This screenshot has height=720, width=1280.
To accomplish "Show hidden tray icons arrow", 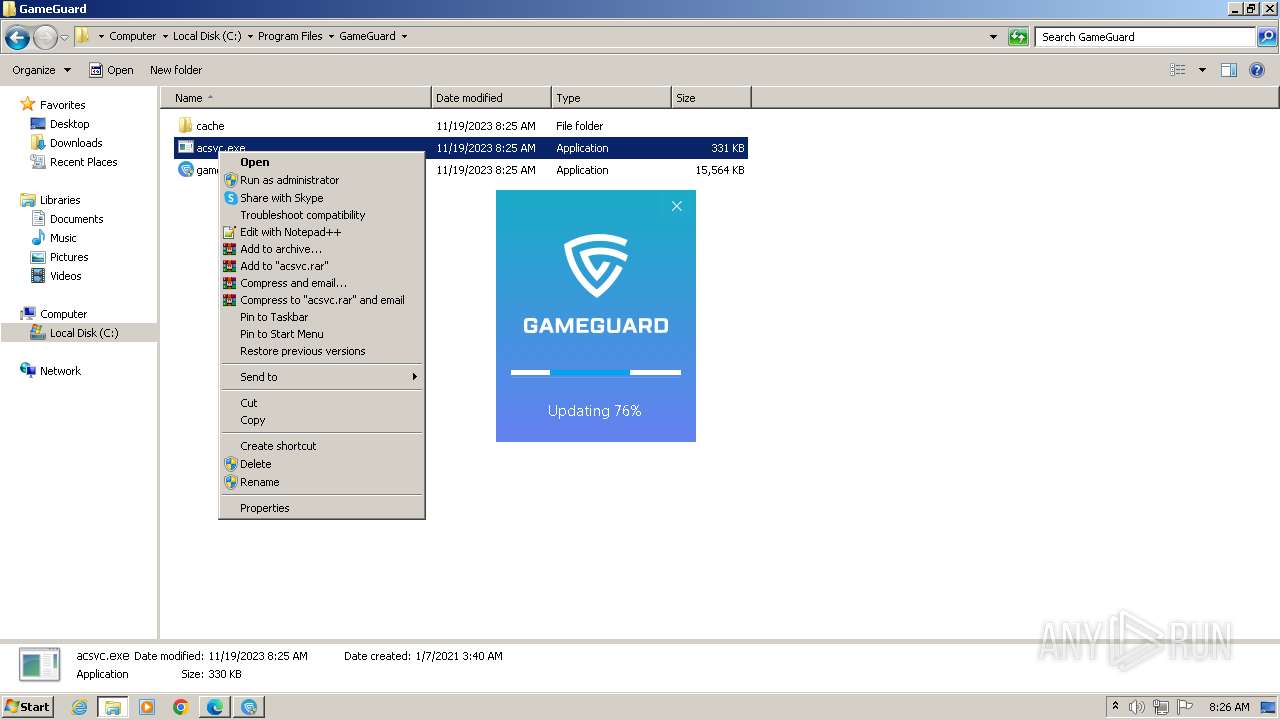I will pos(1116,706).
